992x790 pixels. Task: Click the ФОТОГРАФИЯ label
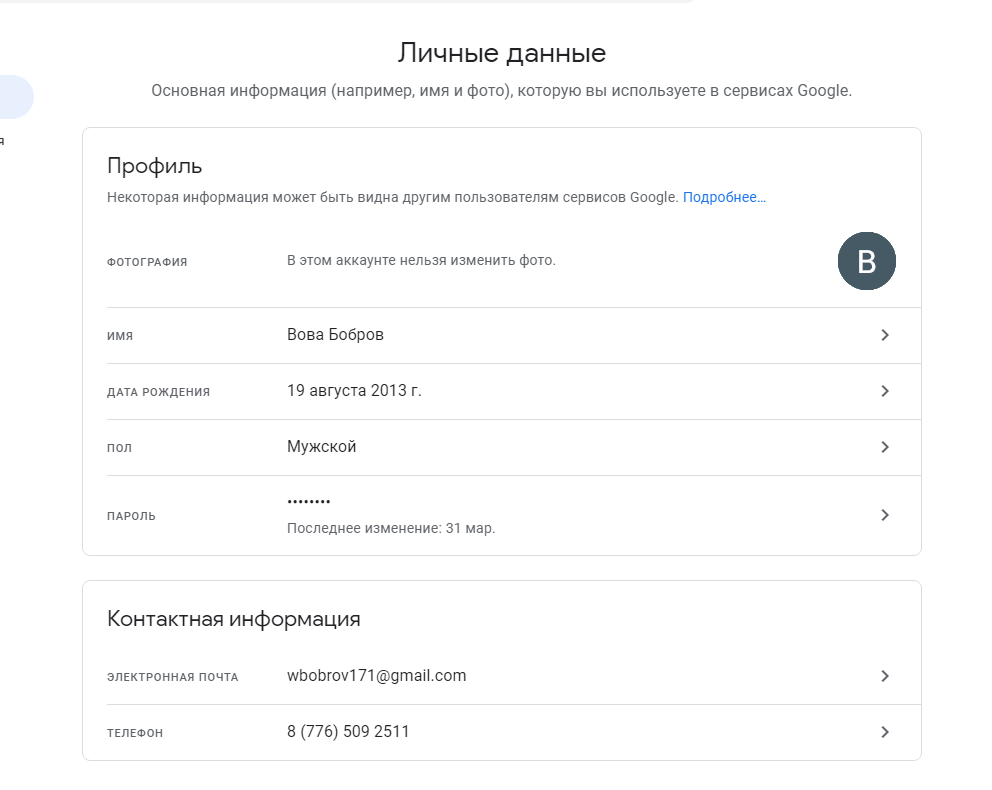(x=147, y=262)
